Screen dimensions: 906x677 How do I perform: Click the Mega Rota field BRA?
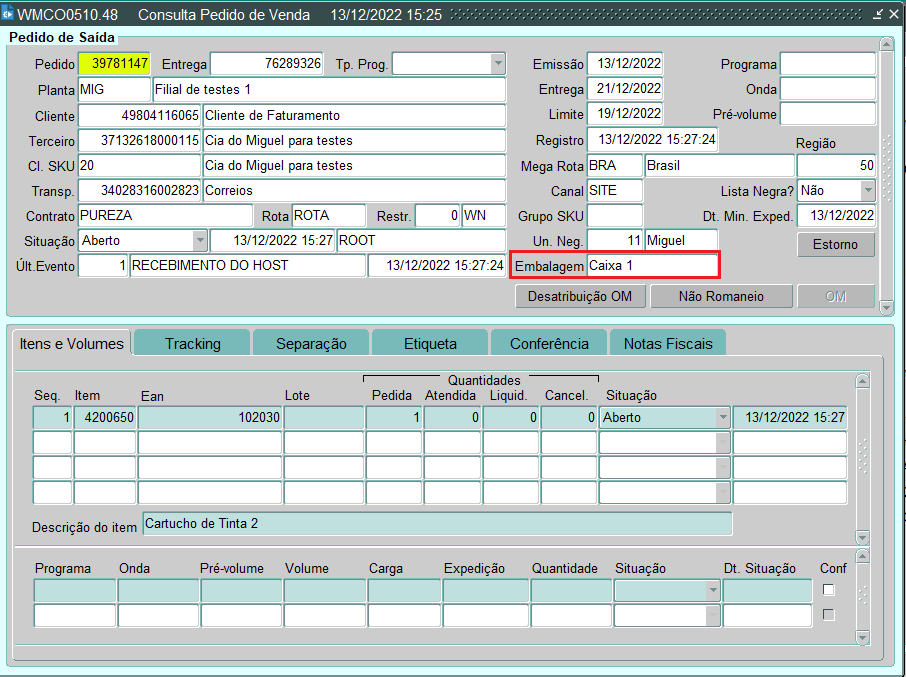615,166
